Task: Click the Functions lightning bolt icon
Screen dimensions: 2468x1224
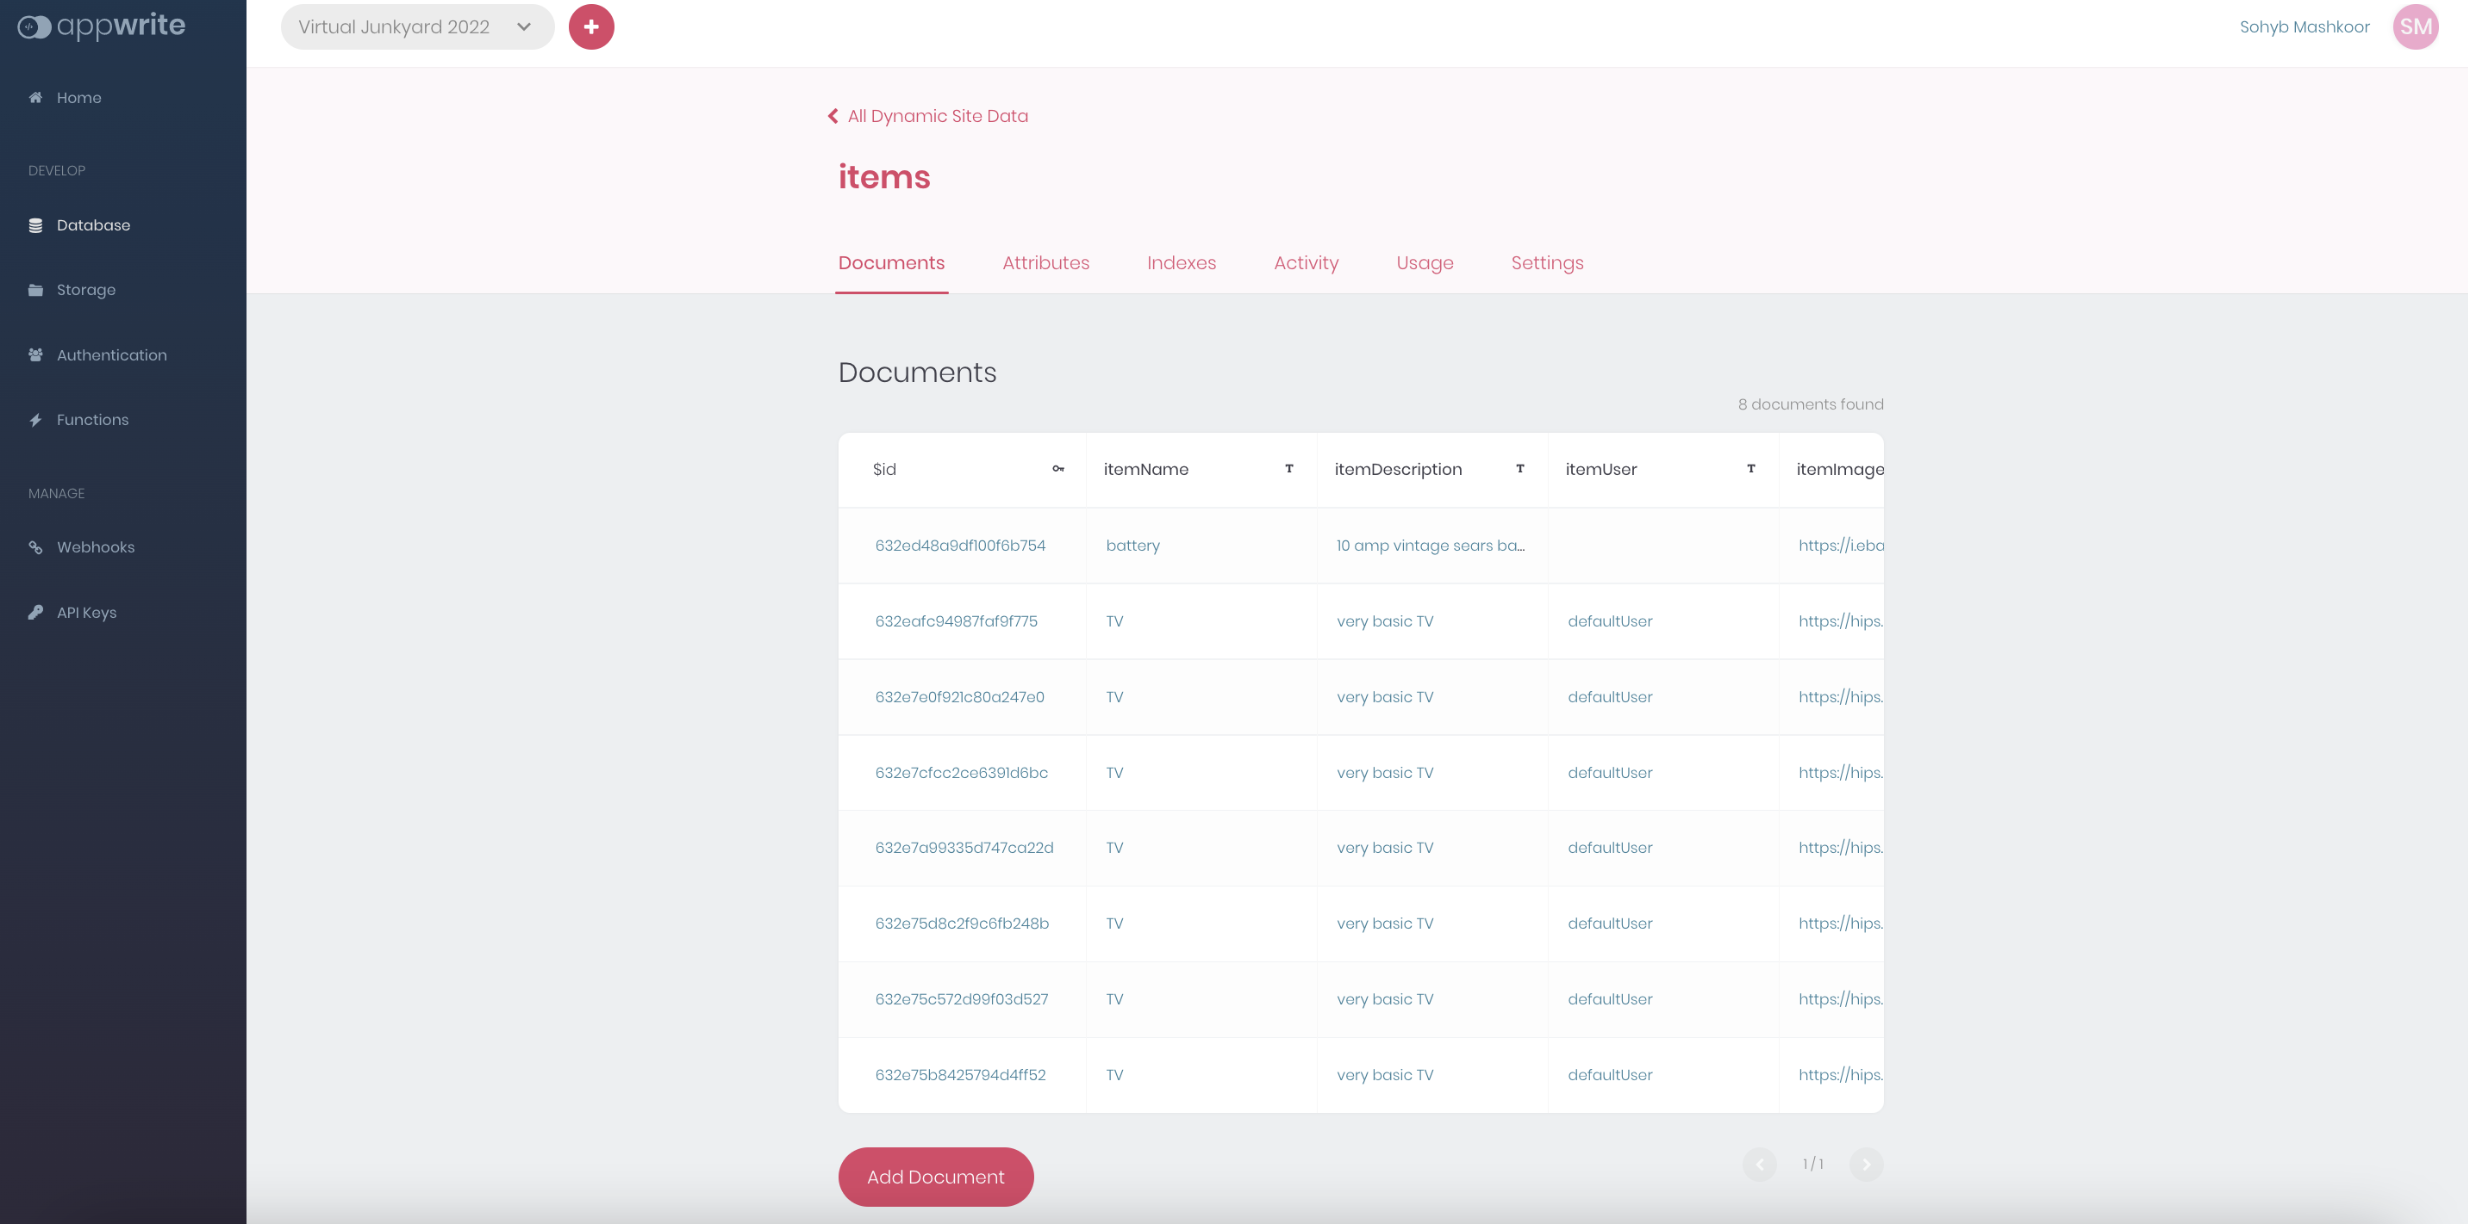Action: click(x=36, y=420)
